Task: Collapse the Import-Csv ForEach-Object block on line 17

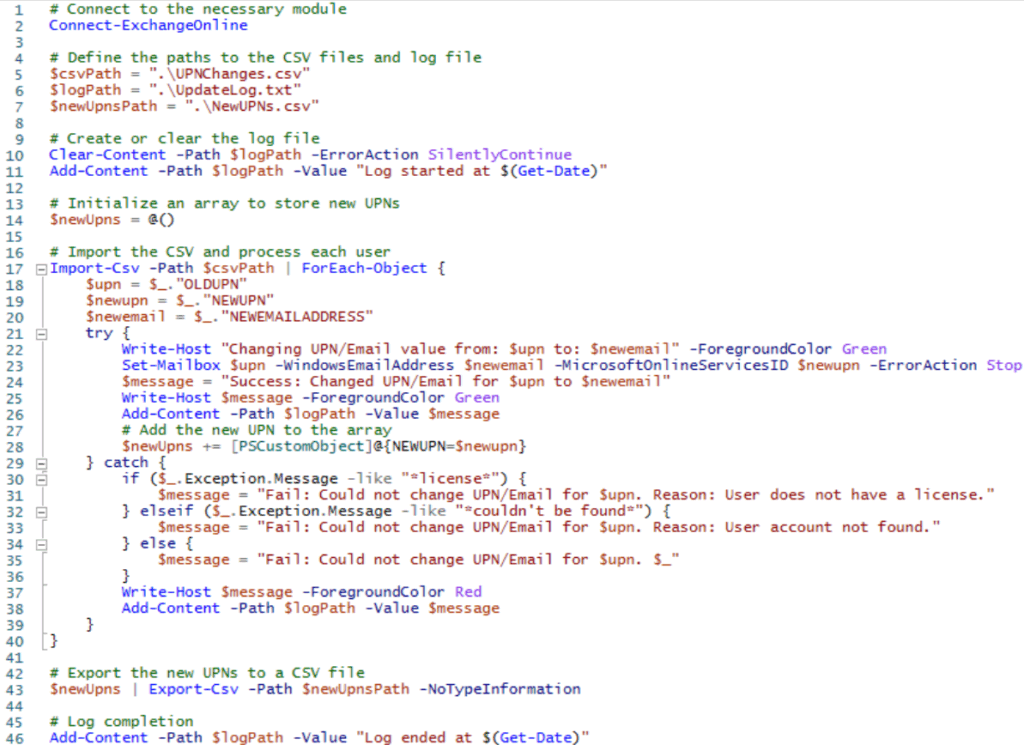Action: click(41, 269)
